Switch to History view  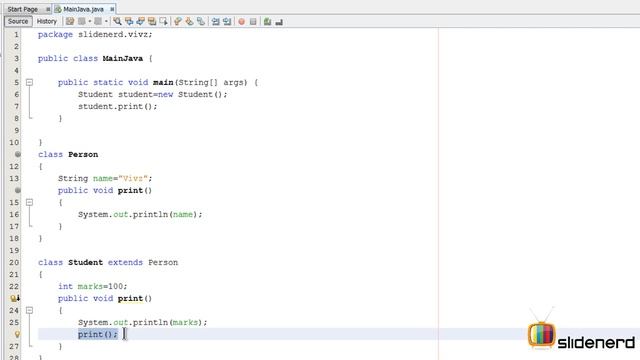pyautogui.click(x=47, y=21)
